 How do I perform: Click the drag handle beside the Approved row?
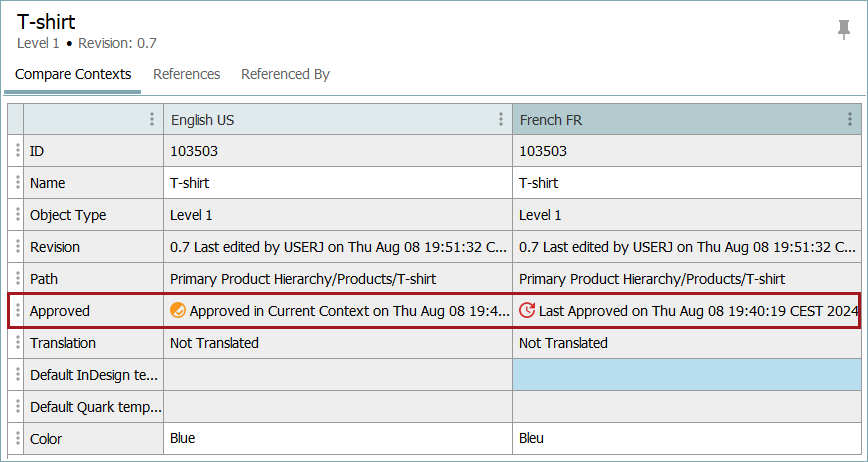coord(17,311)
